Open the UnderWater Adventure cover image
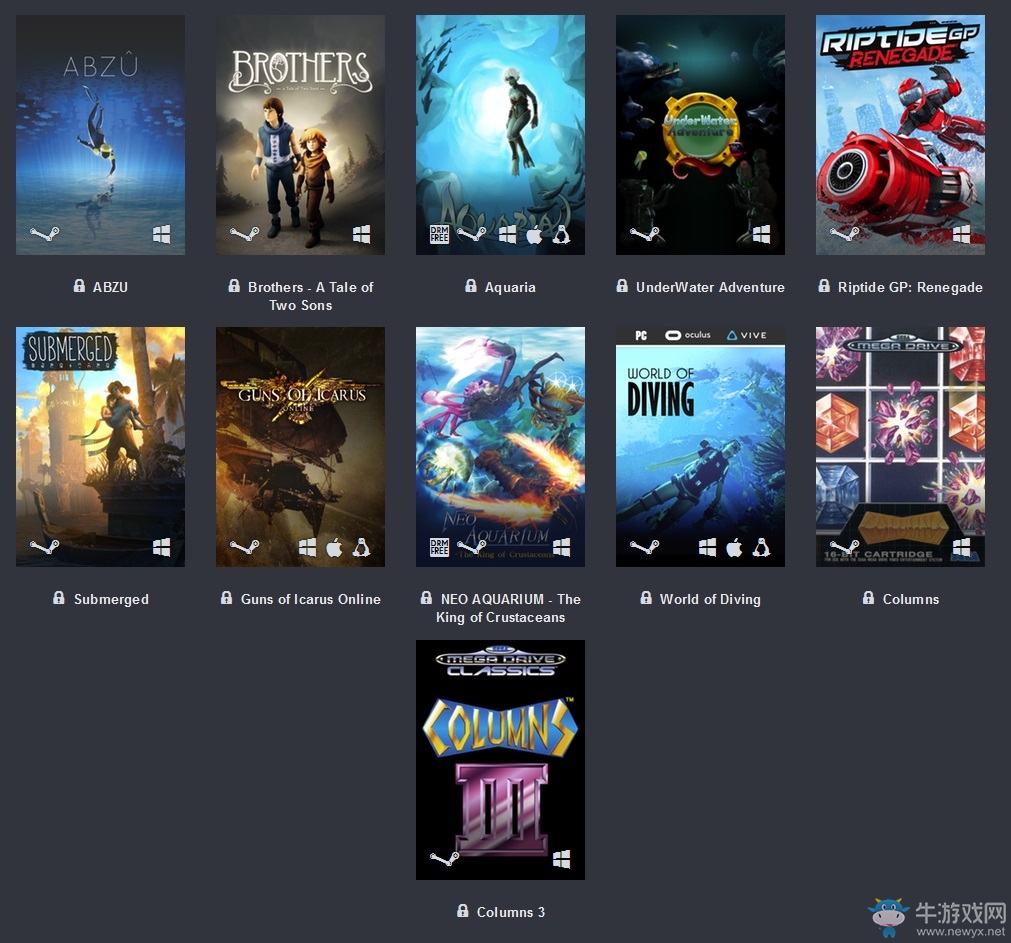1011x943 pixels. click(x=700, y=135)
